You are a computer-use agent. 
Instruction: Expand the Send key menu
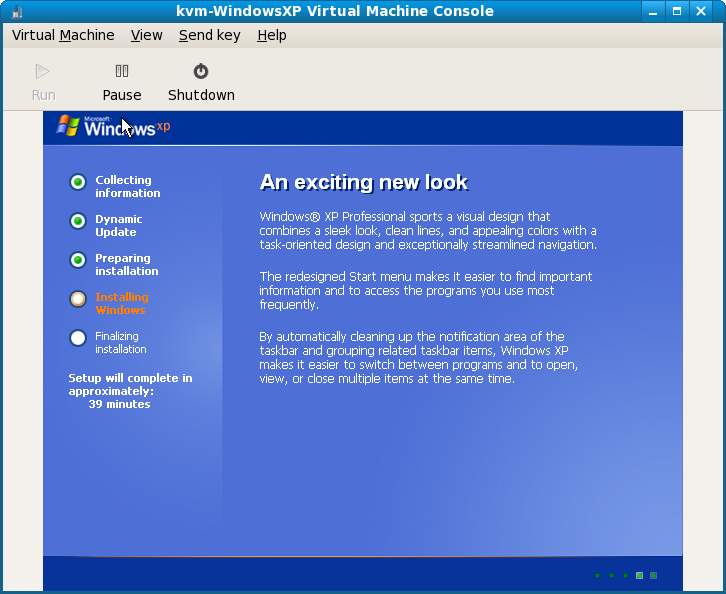click(x=209, y=35)
